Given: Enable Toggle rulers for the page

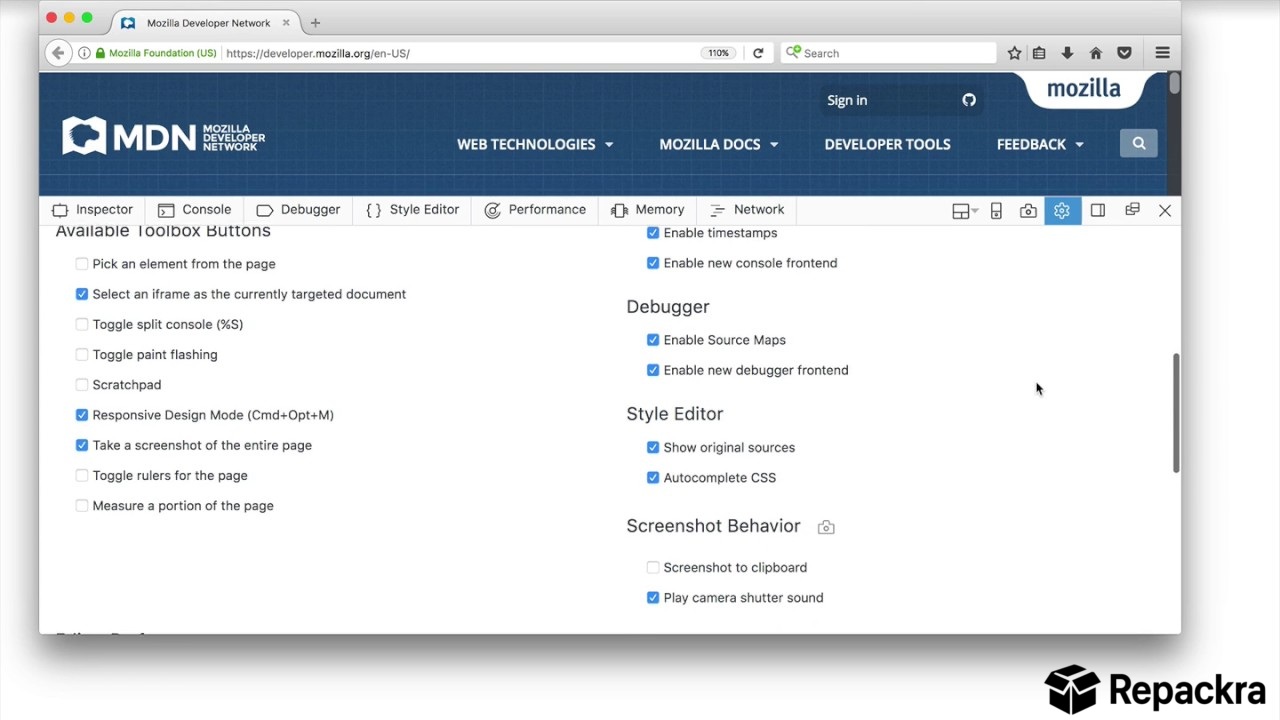Looking at the screenshot, I should coord(82,475).
